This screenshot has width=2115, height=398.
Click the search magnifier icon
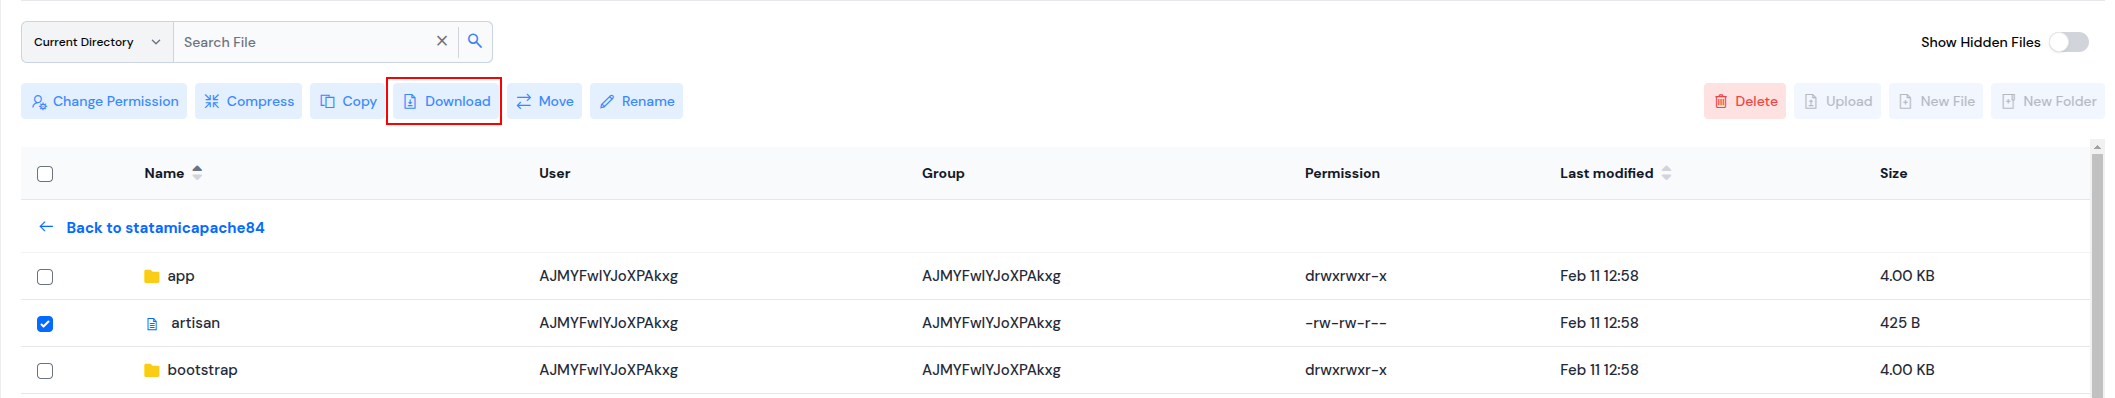pyautogui.click(x=475, y=42)
